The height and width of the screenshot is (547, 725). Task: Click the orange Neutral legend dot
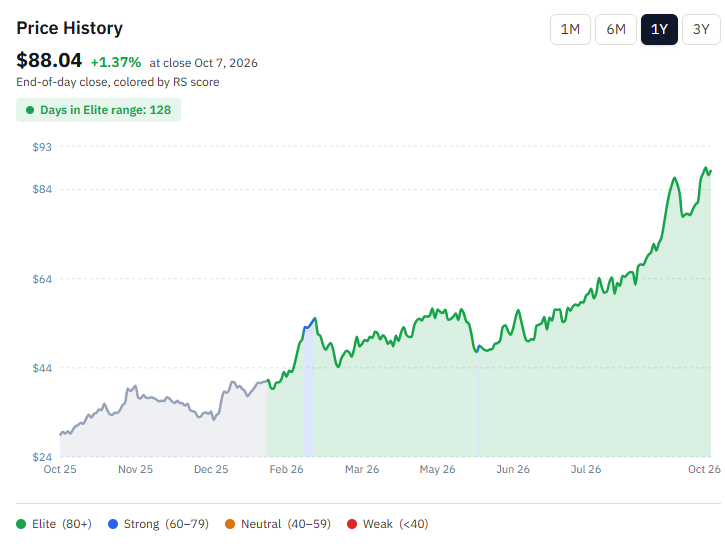click(230, 524)
